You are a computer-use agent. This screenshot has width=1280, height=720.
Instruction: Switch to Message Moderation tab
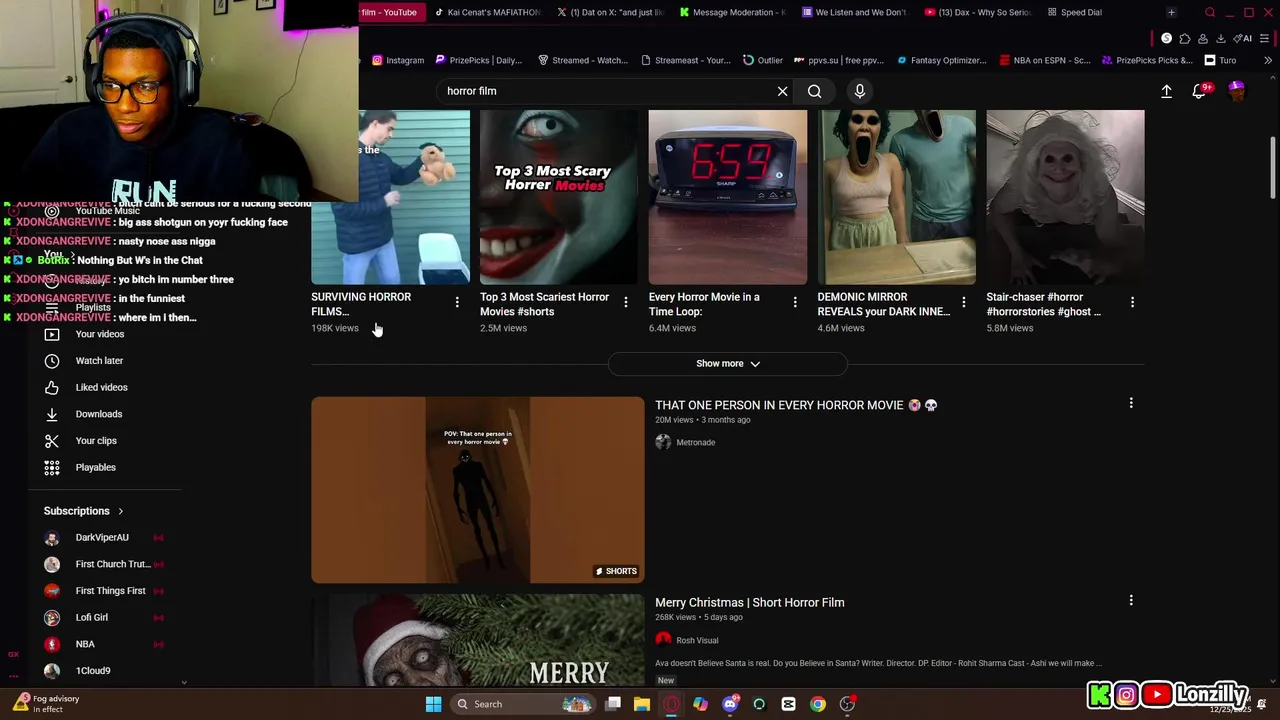point(732,12)
